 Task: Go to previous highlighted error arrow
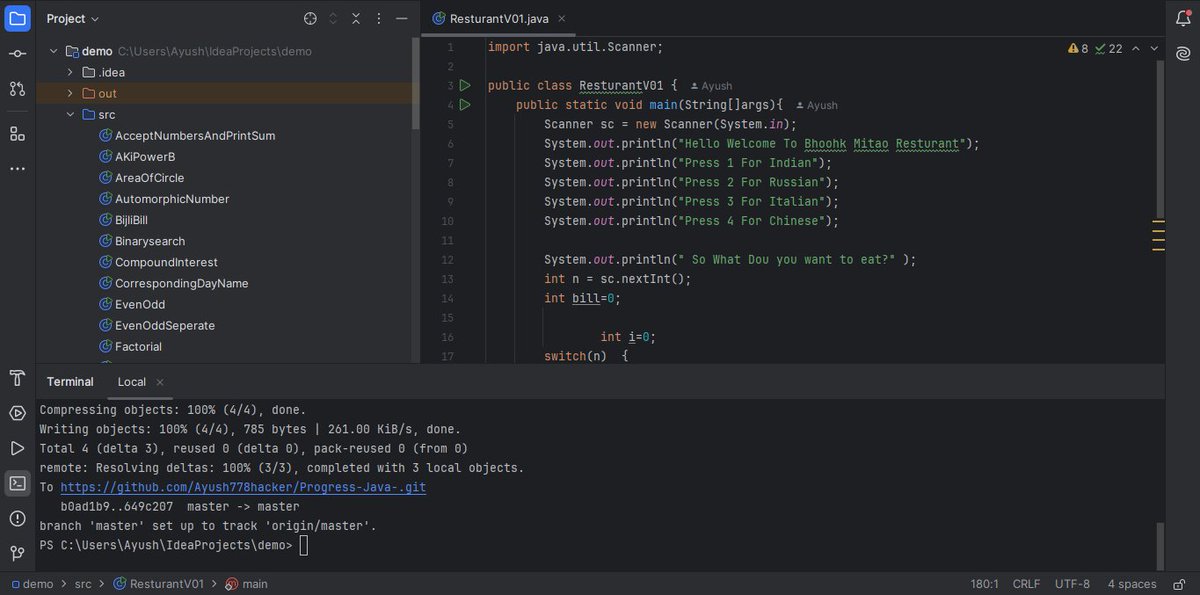pos(1135,48)
